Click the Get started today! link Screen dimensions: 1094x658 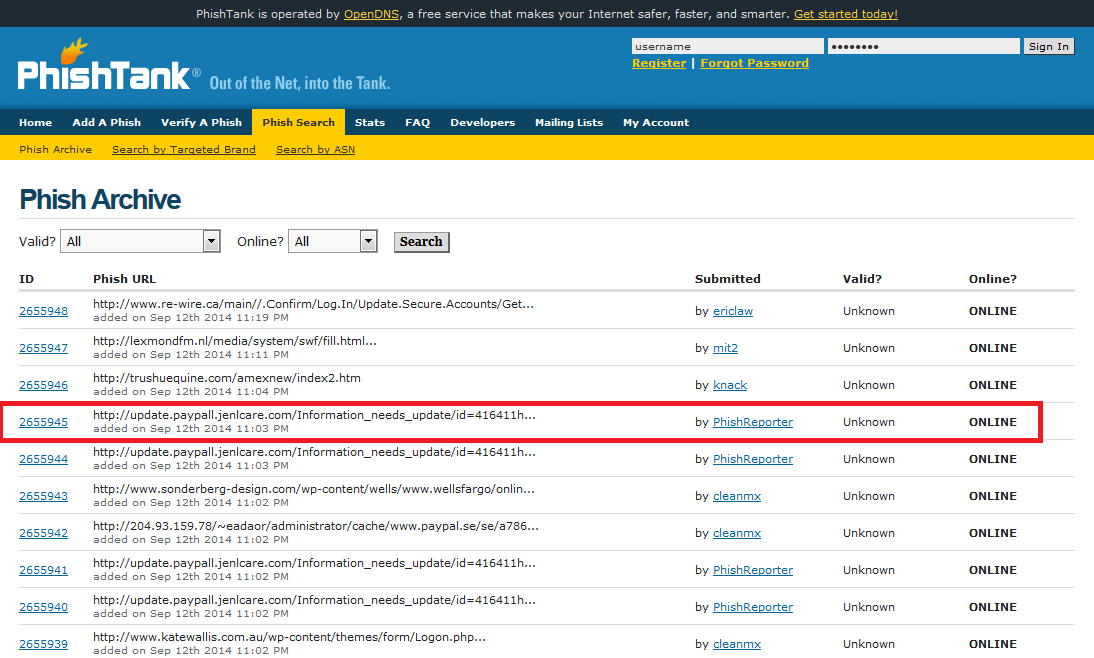pos(845,14)
